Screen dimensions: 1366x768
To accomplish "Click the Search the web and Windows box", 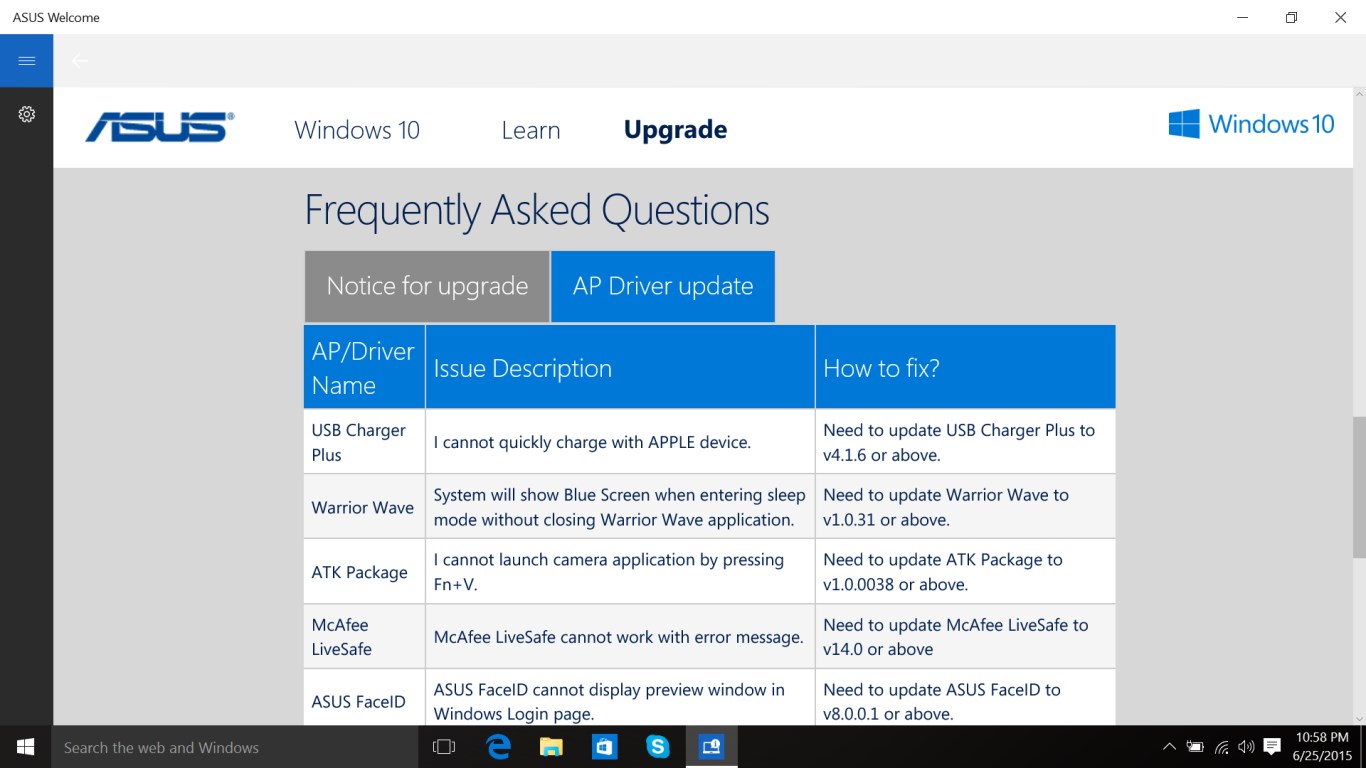I will click(x=234, y=747).
